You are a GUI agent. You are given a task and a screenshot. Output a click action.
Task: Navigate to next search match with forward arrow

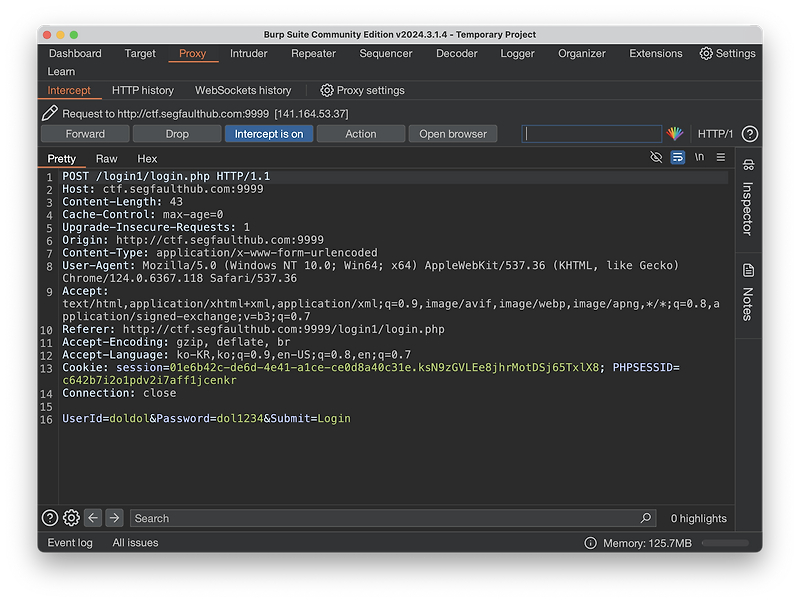(x=113, y=518)
